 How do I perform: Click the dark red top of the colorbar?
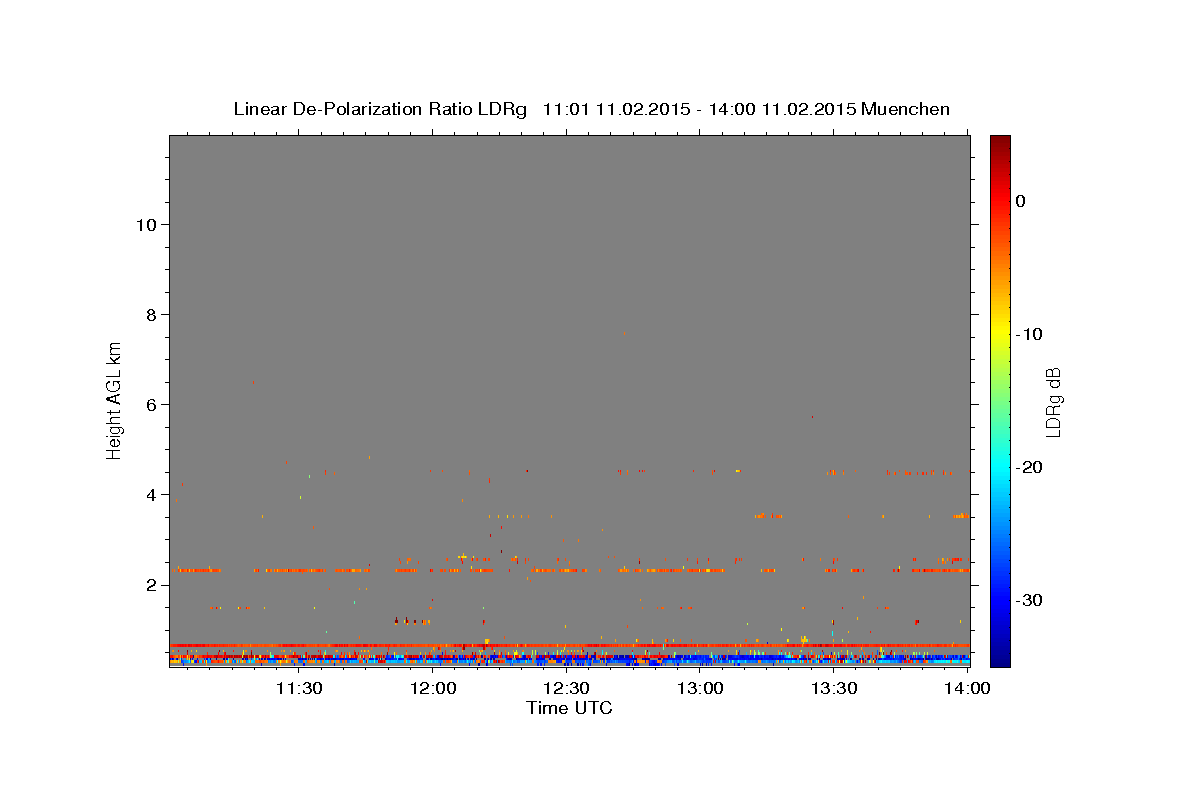pyautogui.click(x=1000, y=142)
